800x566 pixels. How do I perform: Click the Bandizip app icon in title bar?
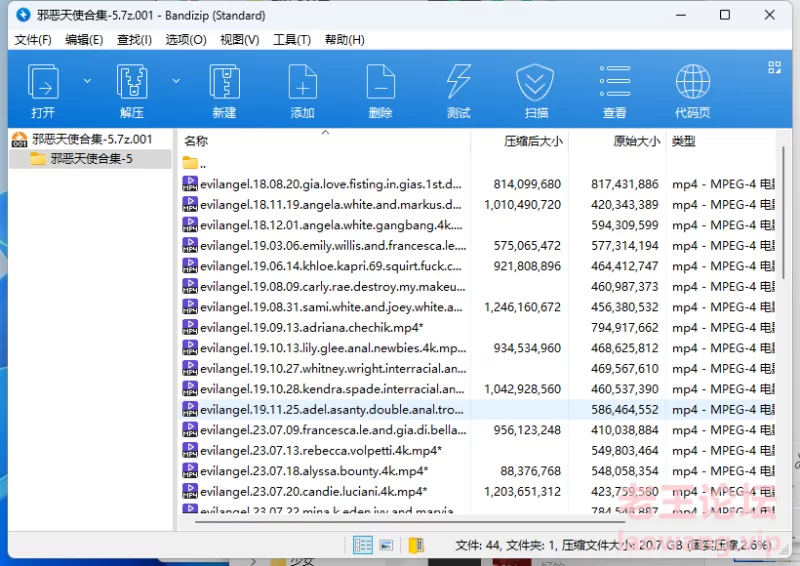coord(23,15)
